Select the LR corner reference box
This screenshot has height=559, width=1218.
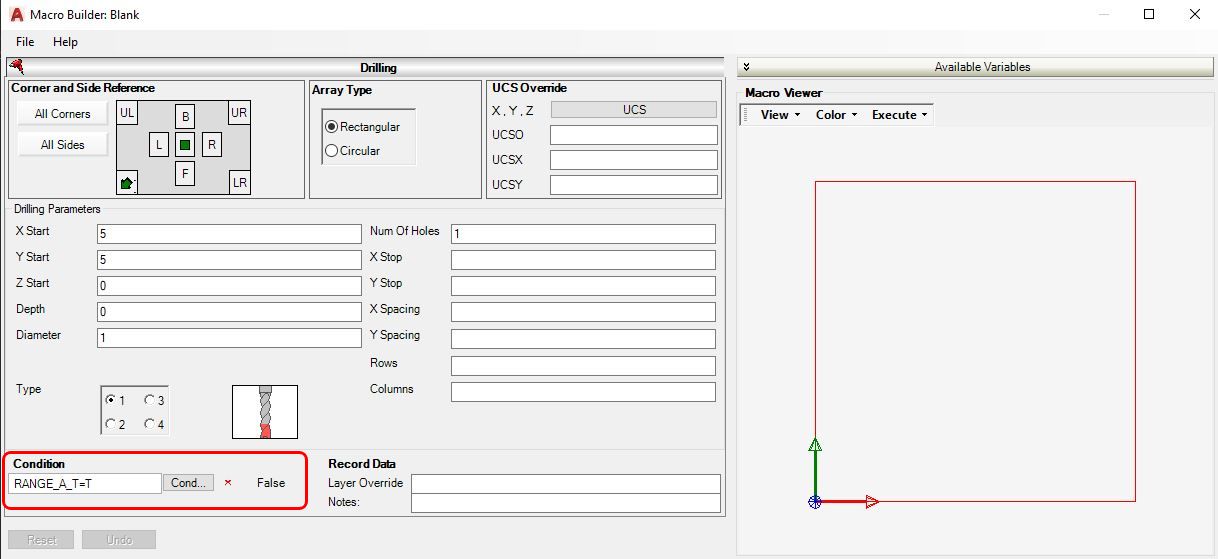pos(239,183)
